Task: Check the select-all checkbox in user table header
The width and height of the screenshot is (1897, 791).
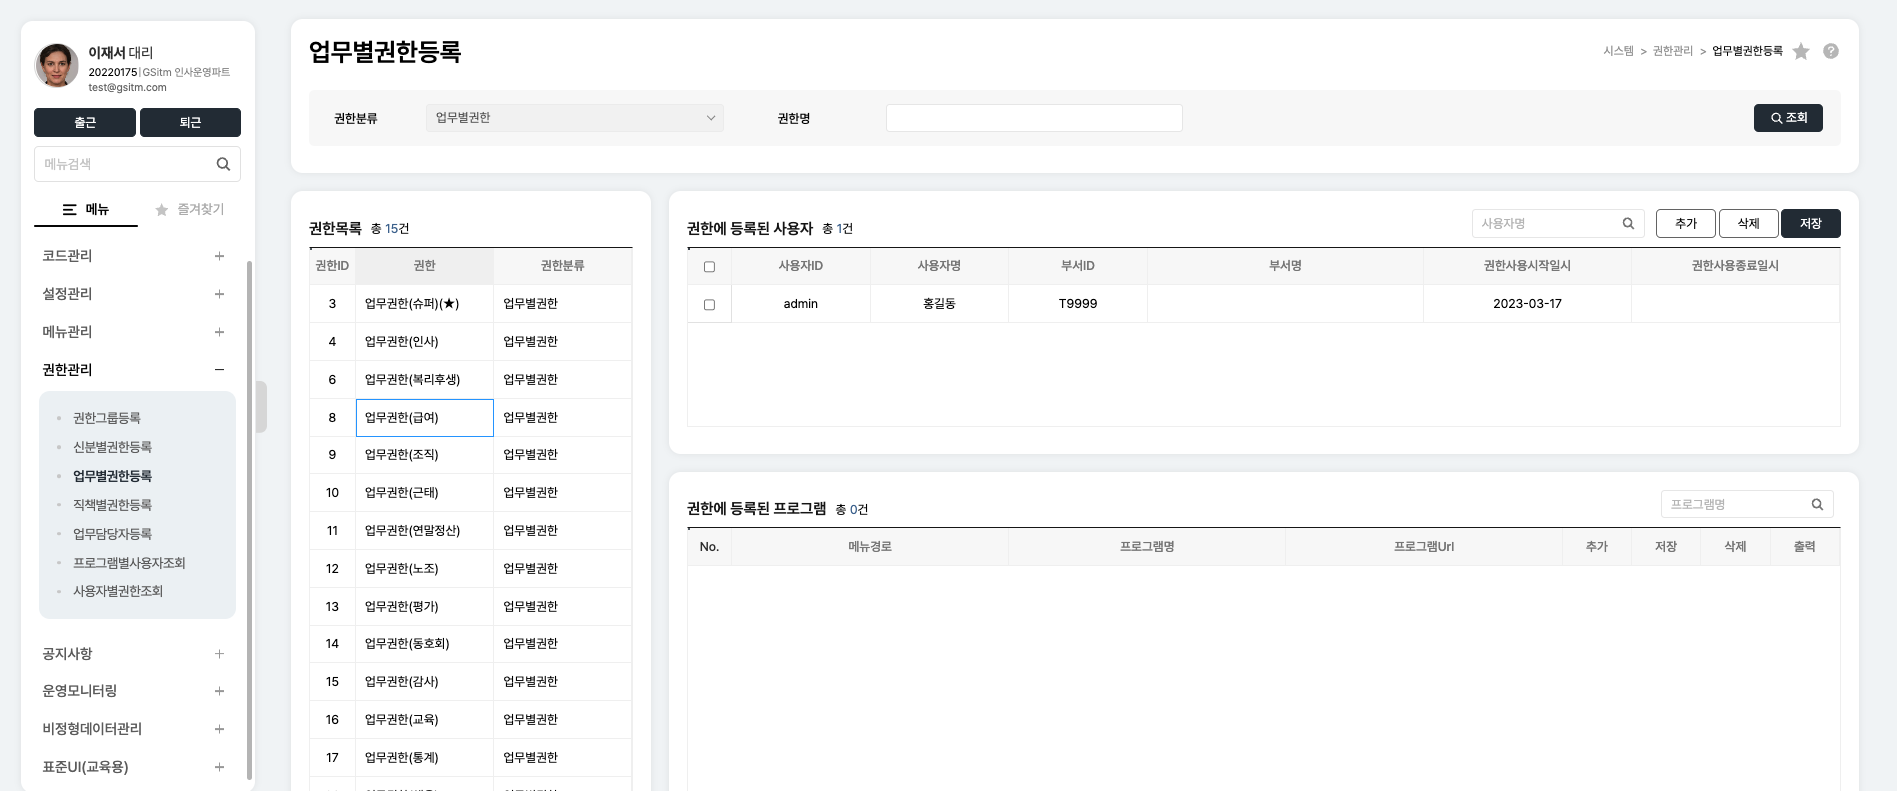Action: [x=709, y=267]
